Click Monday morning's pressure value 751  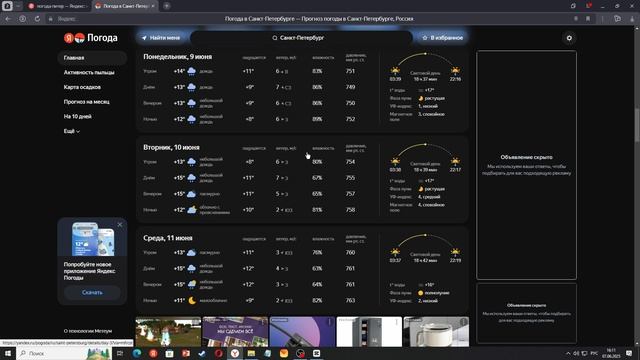point(350,71)
